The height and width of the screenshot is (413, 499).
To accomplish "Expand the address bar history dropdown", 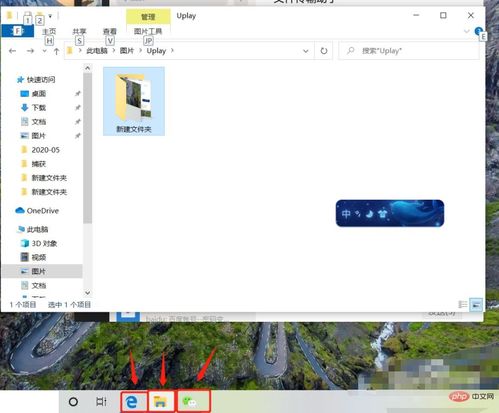I will [x=306, y=51].
